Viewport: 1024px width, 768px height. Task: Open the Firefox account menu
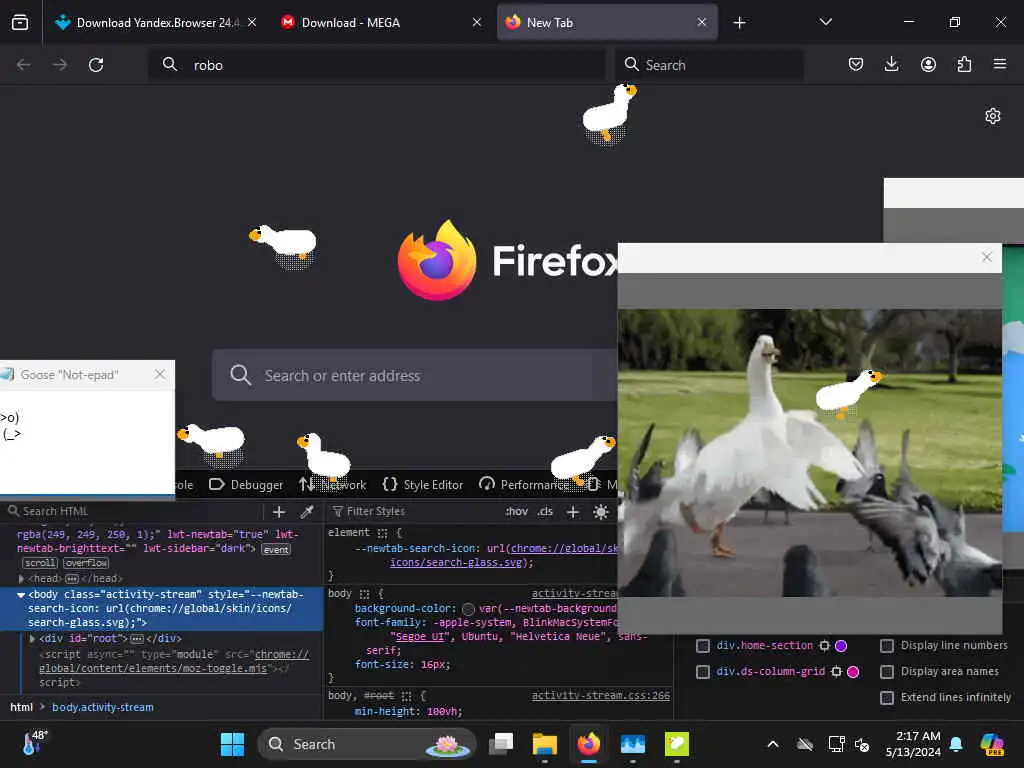(928, 64)
